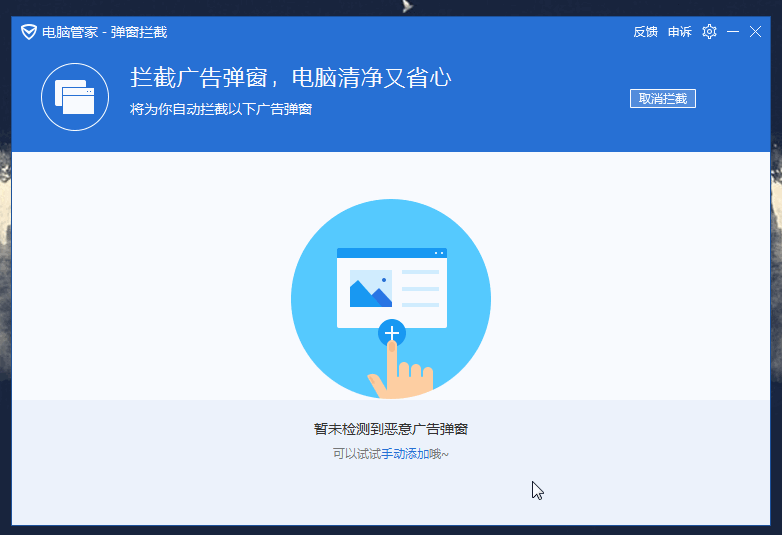Image resolution: width=782 pixels, height=535 pixels.
Task: Click the round popup-windows icon in header
Action: pos(75,97)
